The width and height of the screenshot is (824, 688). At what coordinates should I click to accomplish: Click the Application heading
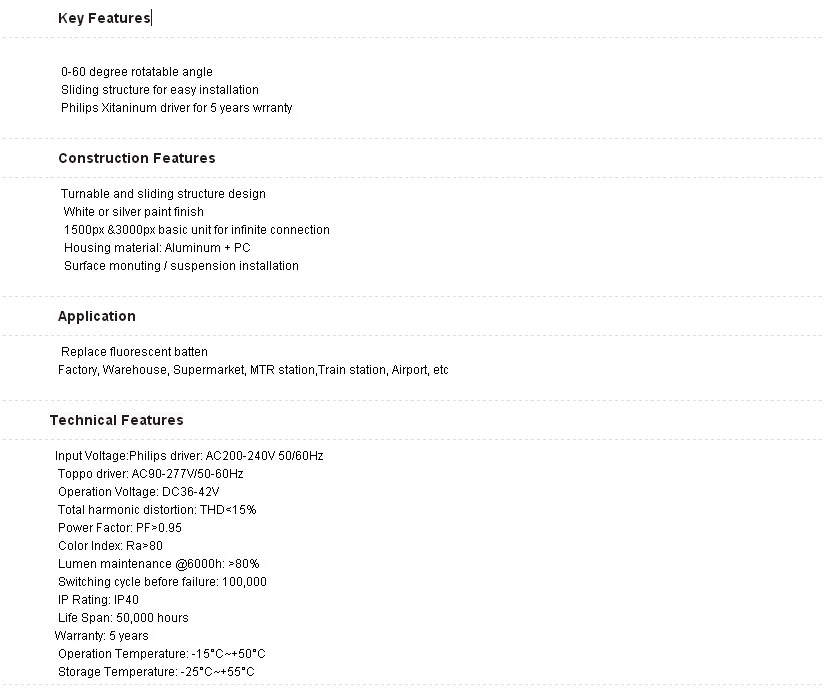coord(97,316)
